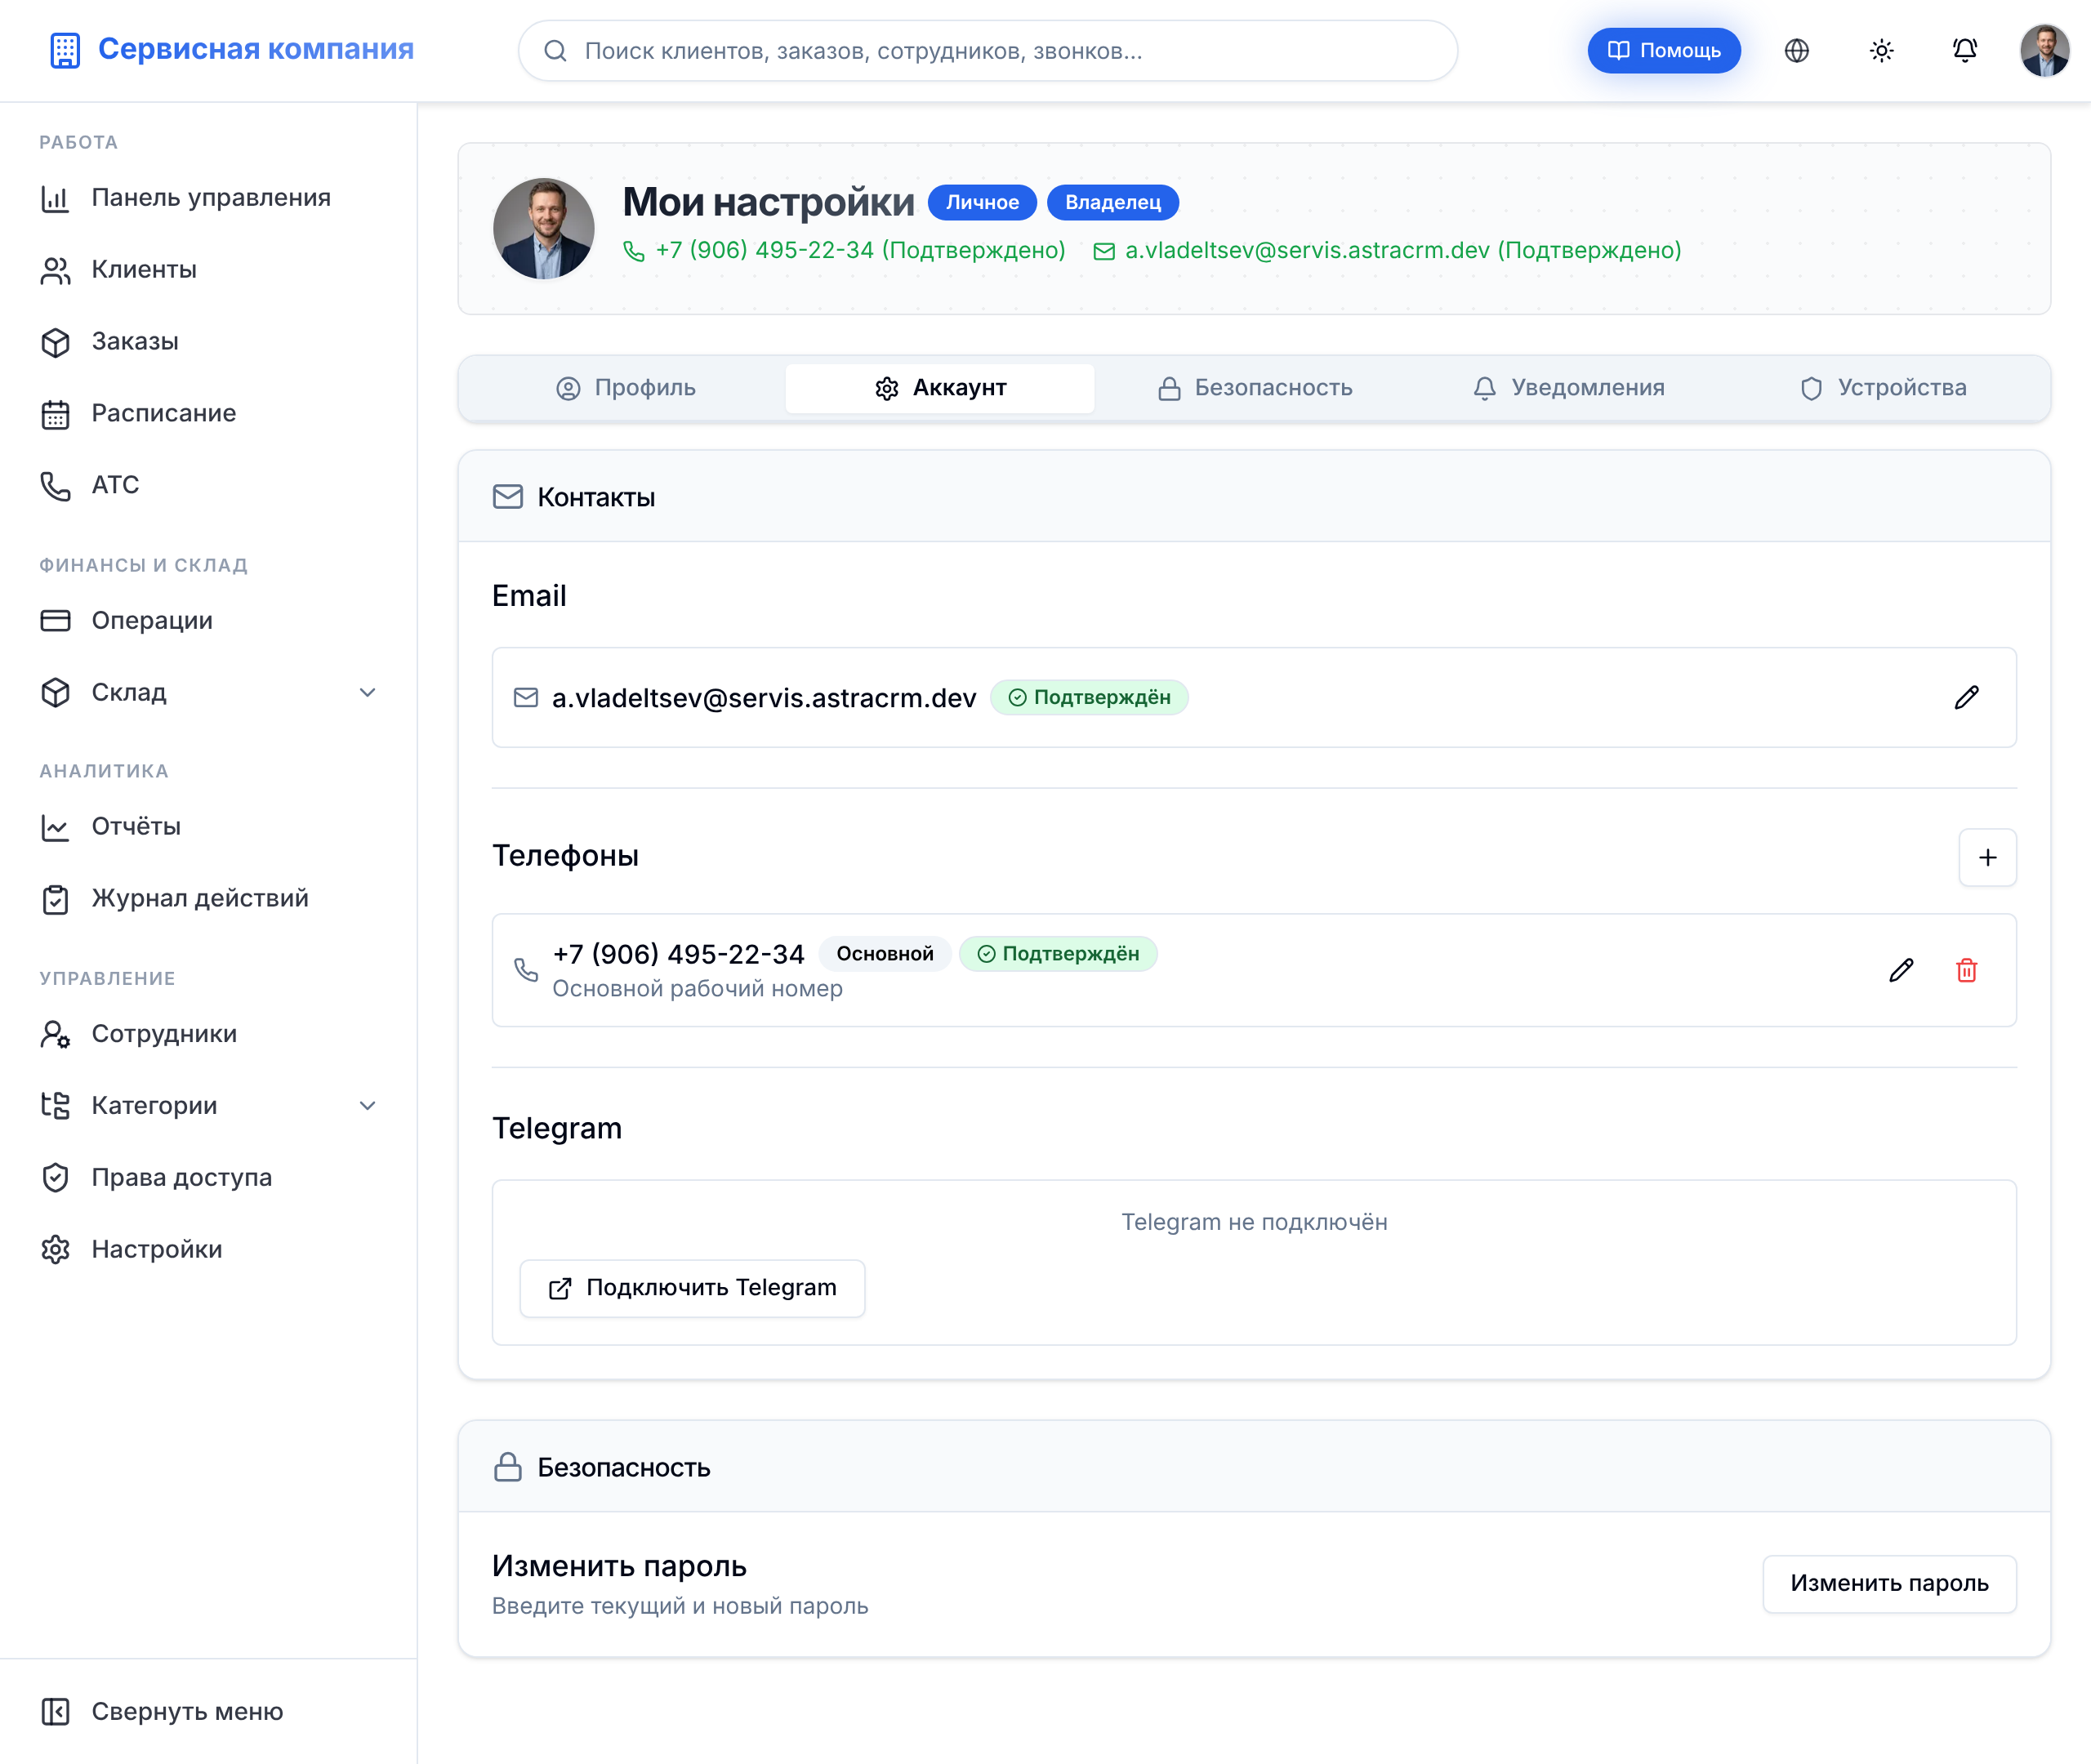Open the Помощь help button
The image size is (2091, 1764).
coord(1664,51)
